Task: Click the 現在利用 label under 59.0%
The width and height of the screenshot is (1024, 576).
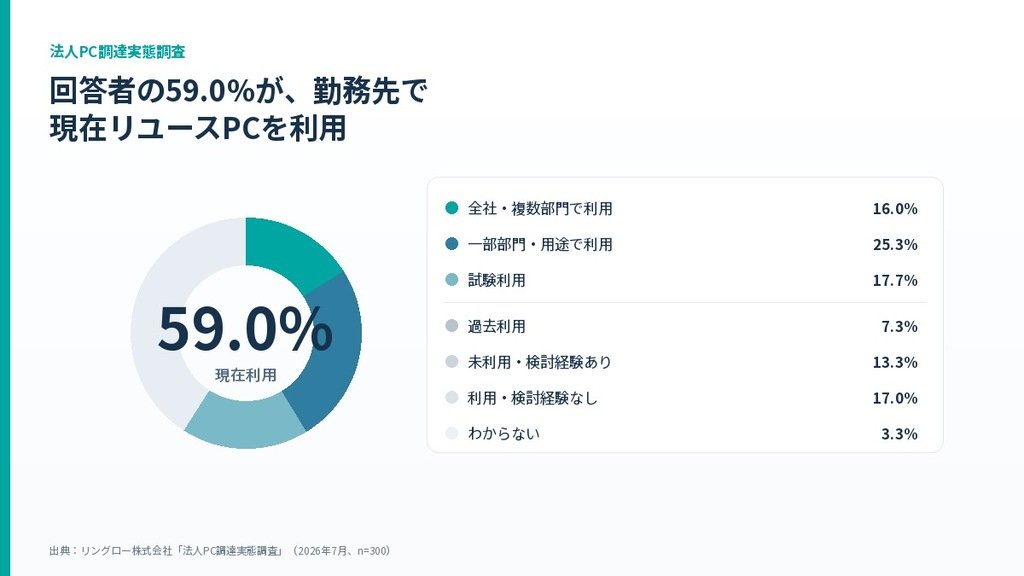Action: pyautogui.click(x=246, y=375)
